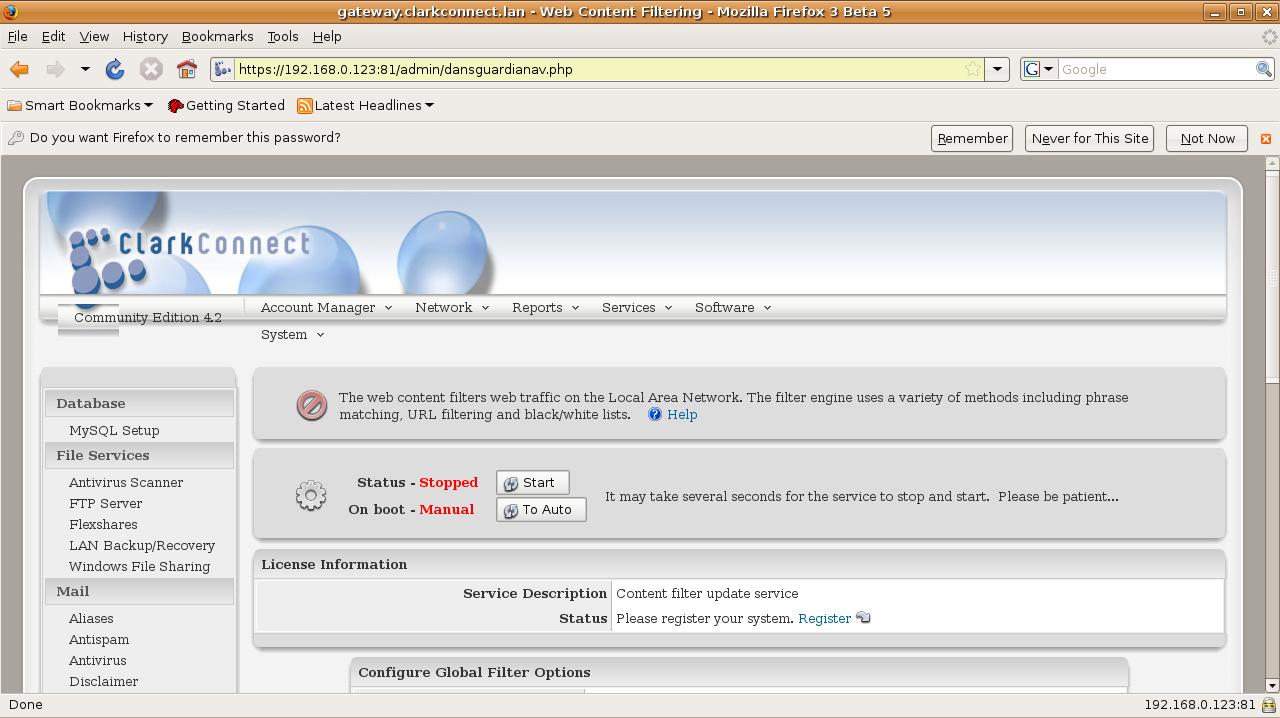Click the padlock icon in status bar
This screenshot has width=1280, height=718.
1268,705
